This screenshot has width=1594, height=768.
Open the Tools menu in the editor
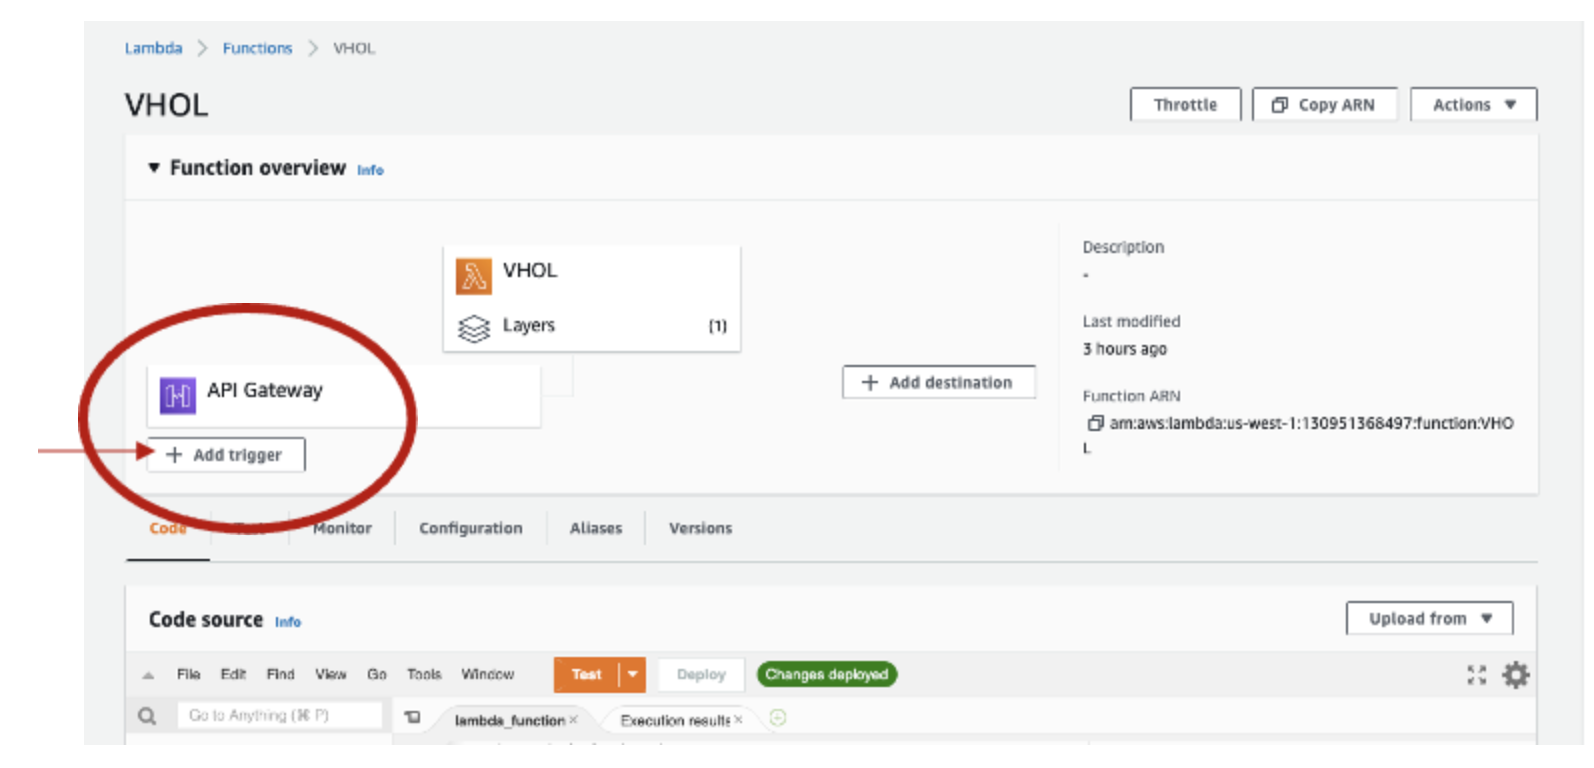point(424,675)
